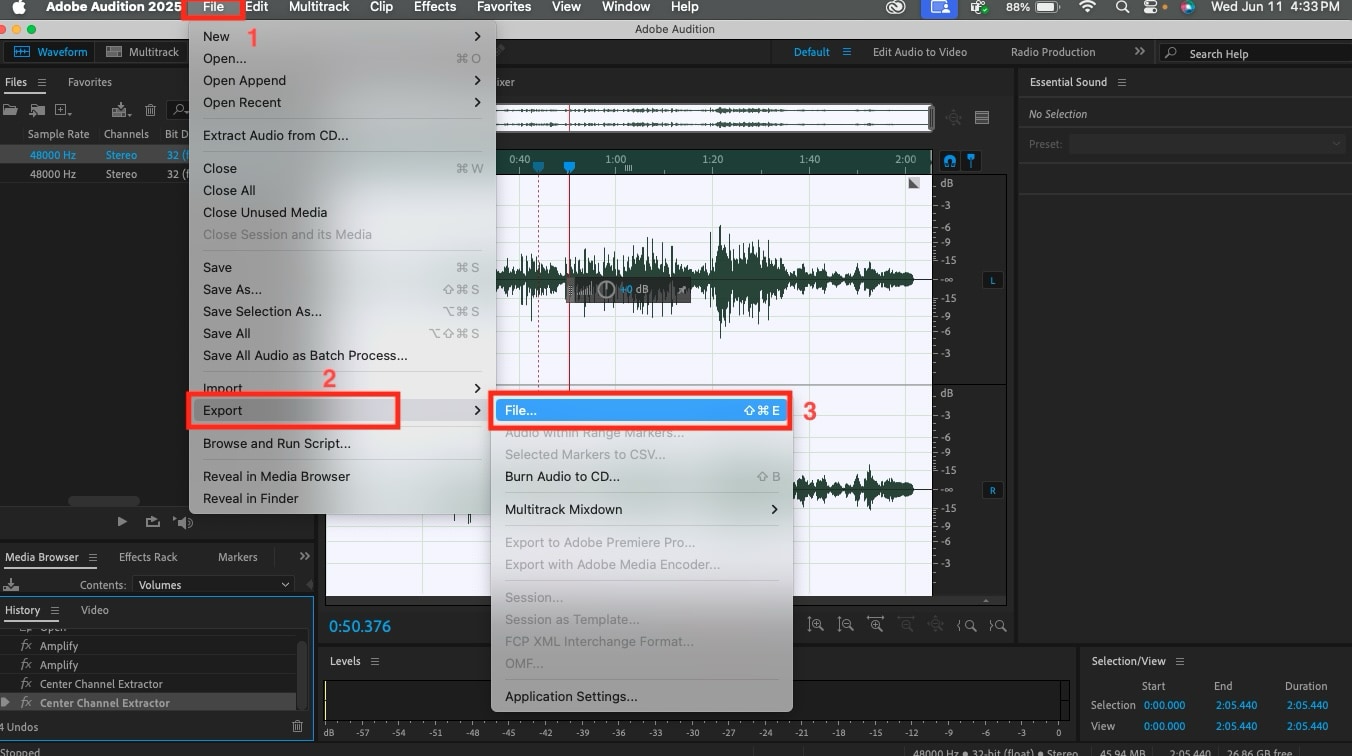Click the Search Help field
Viewport: 1352px width, 756px height.
pyautogui.click(x=1254, y=53)
